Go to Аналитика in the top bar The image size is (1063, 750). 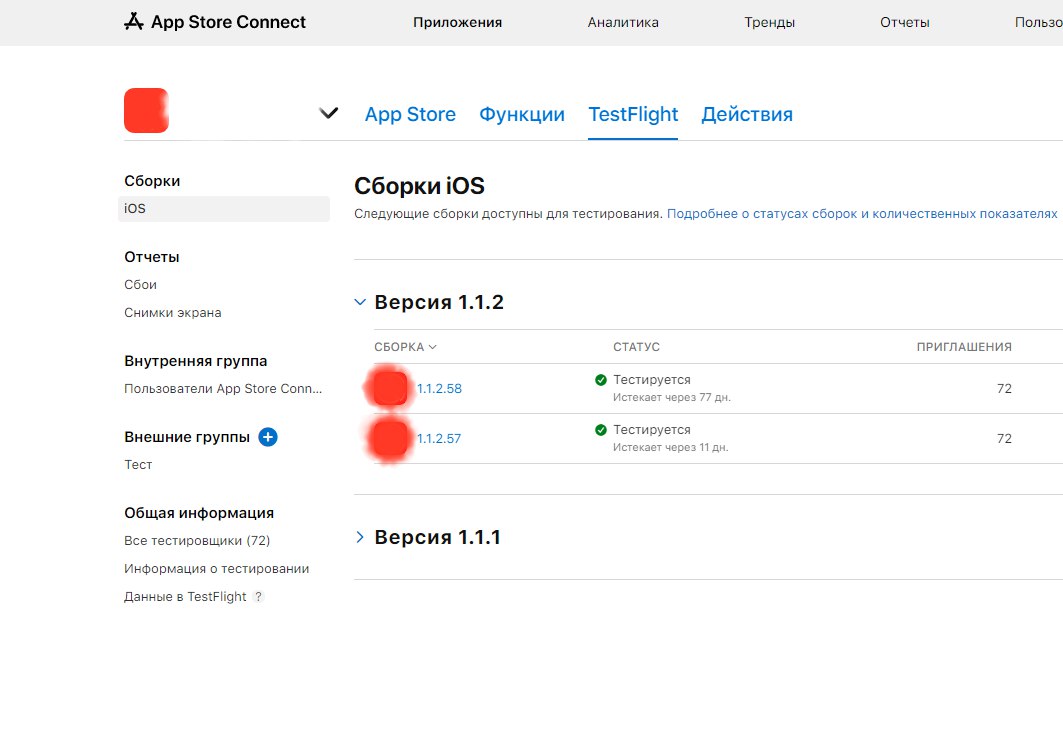click(x=623, y=22)
